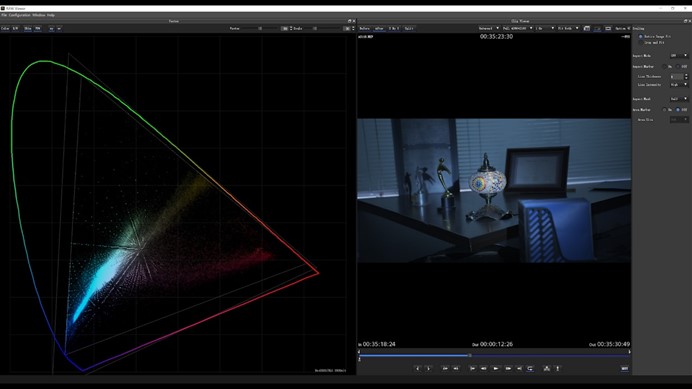Open the Full 4096x2160 resolution dropdown
The width and height of the screenshot is (692, 389).
click(x=517, y=28)
